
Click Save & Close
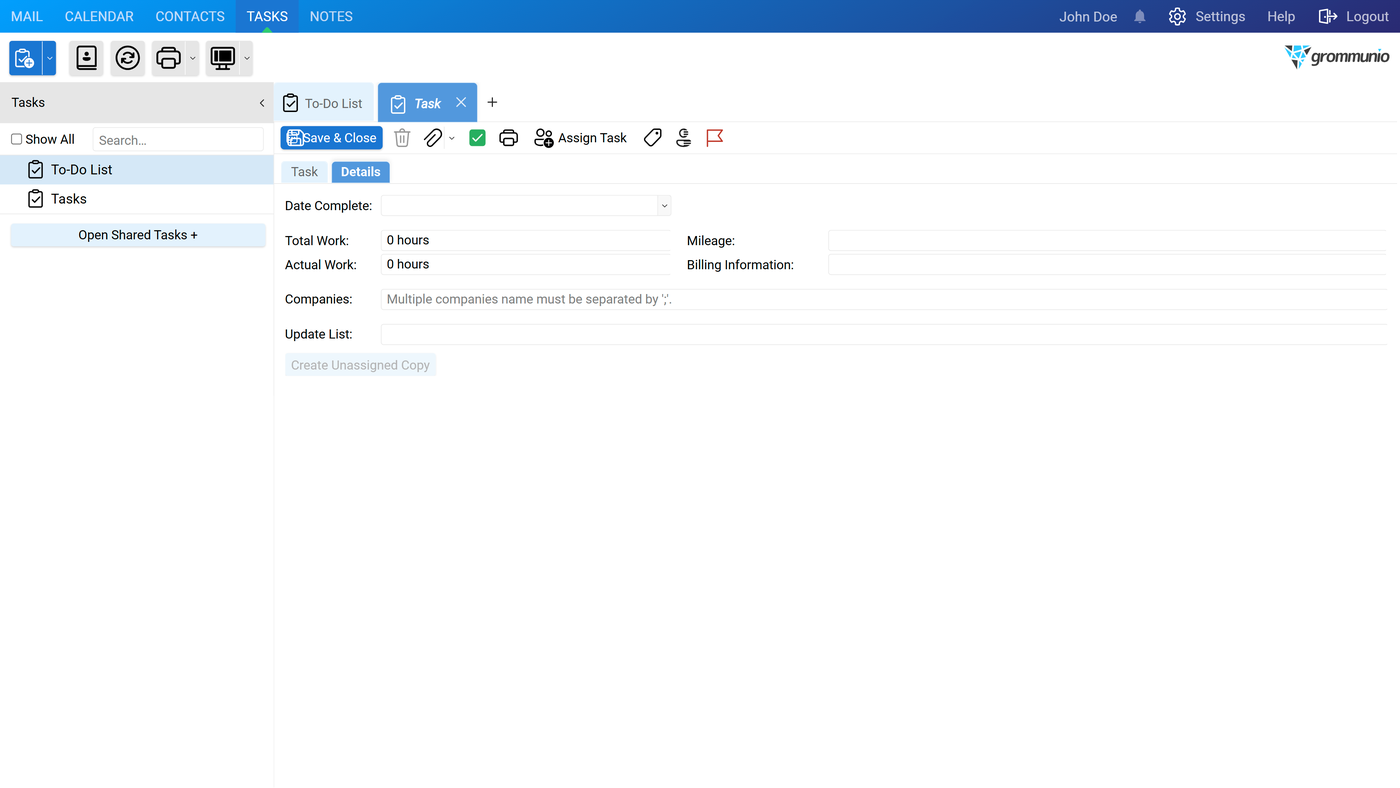pos(332,138)
